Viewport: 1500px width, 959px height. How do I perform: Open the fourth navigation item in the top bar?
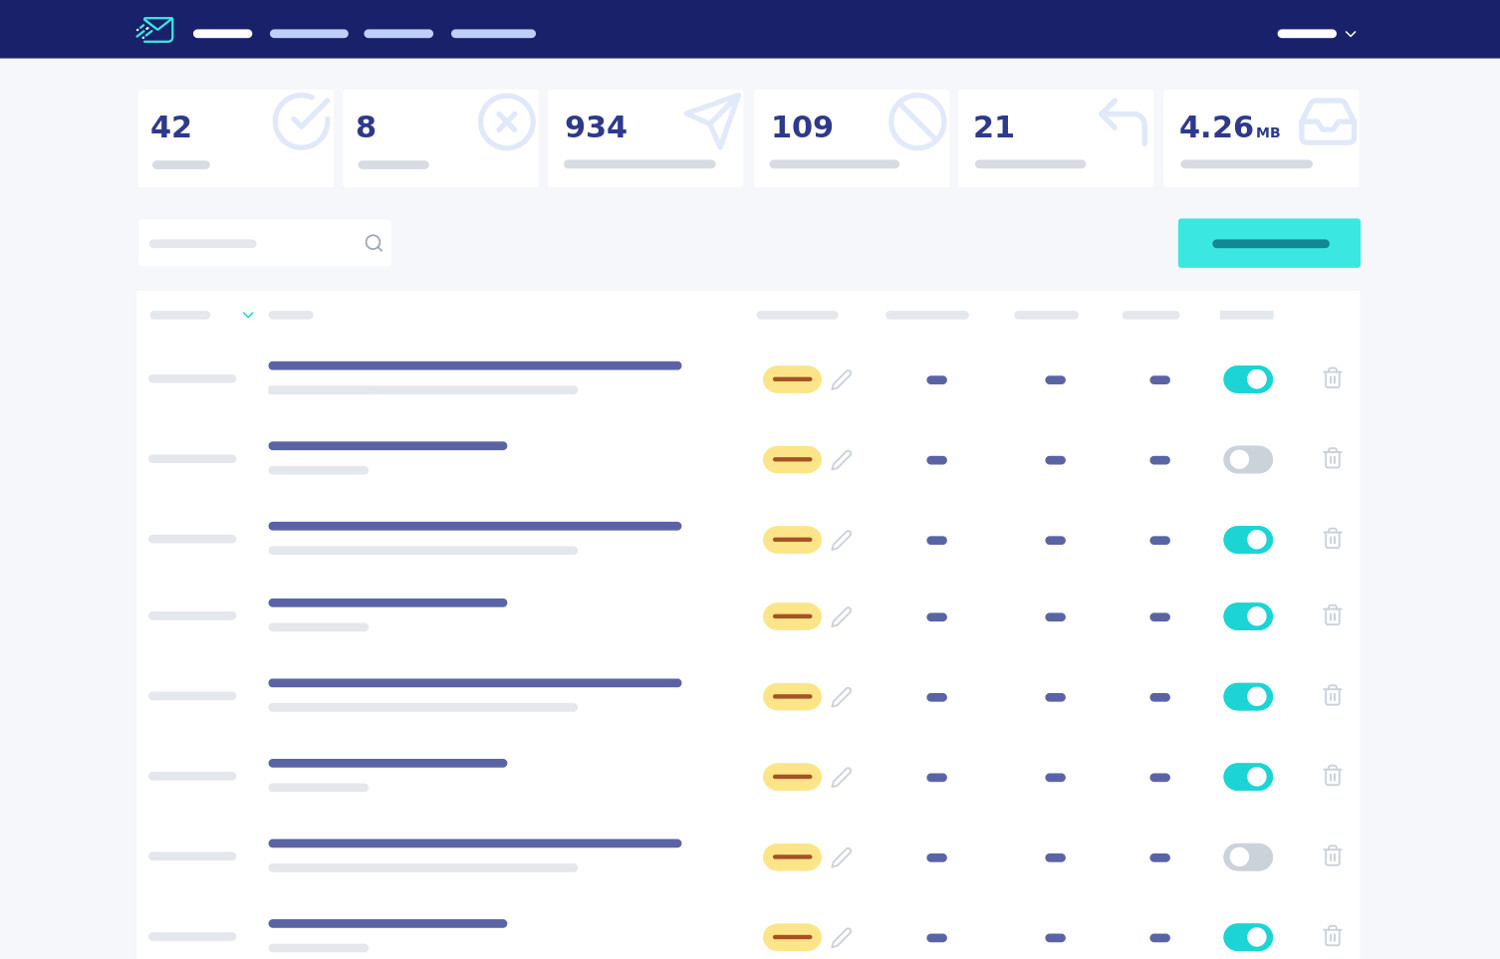[493, 34]
